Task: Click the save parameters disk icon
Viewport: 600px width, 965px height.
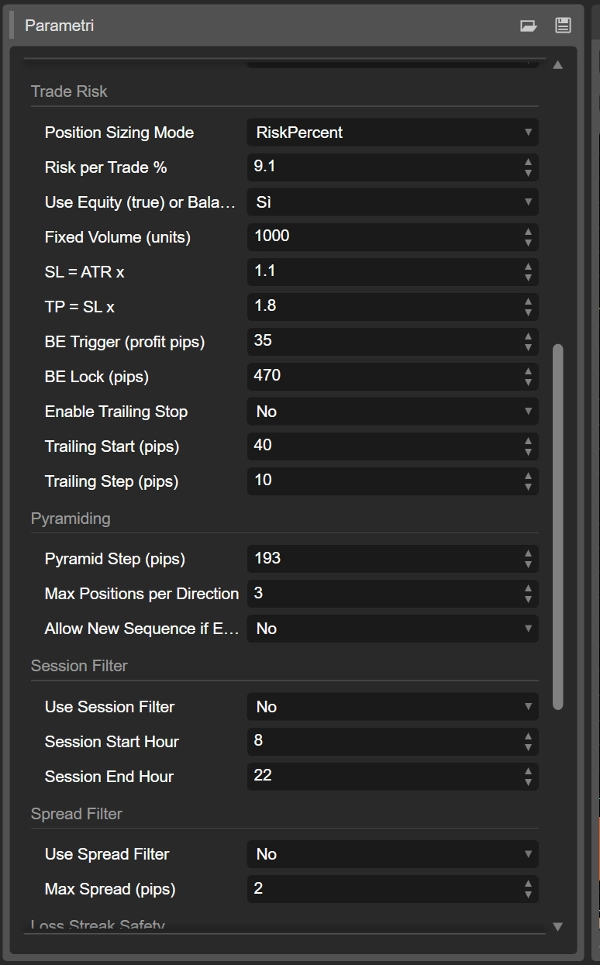Action: (x=562, y=26)
